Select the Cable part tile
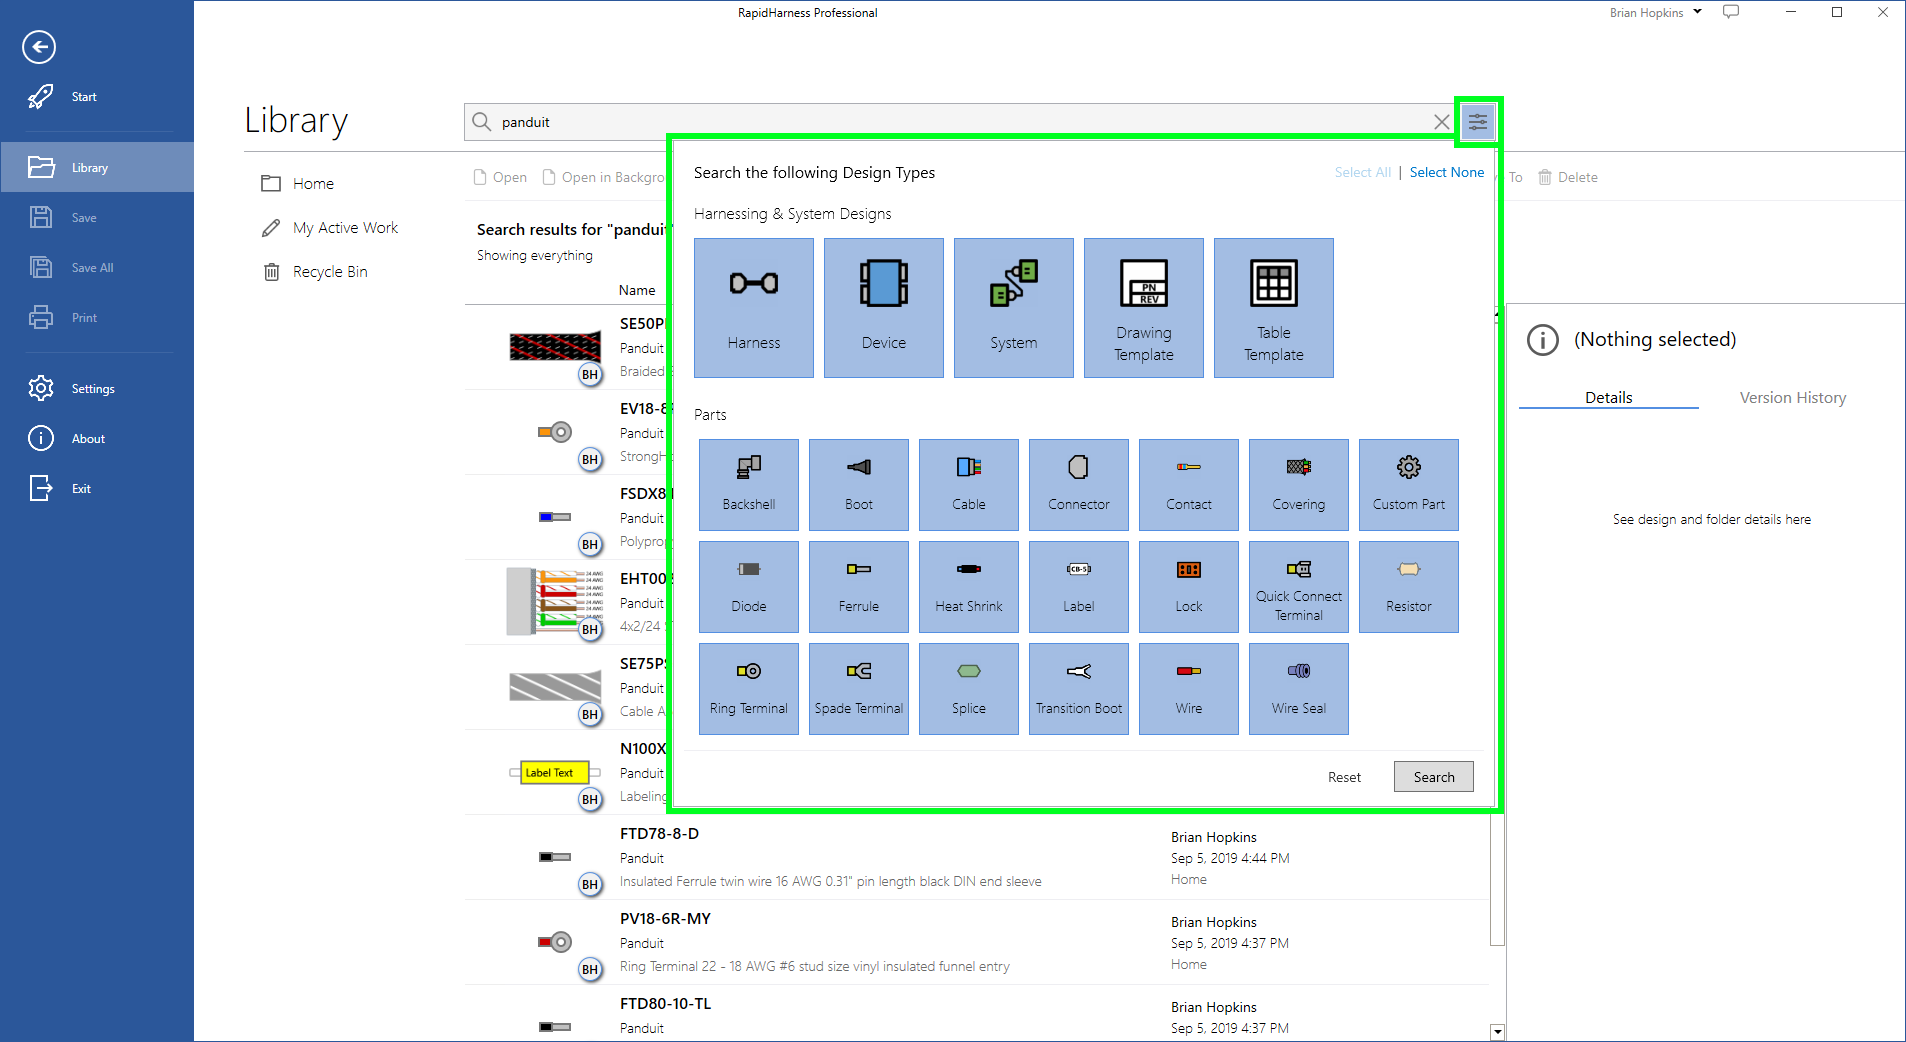This screenshot has width=1906, height=1042. [x=969, y=485]
